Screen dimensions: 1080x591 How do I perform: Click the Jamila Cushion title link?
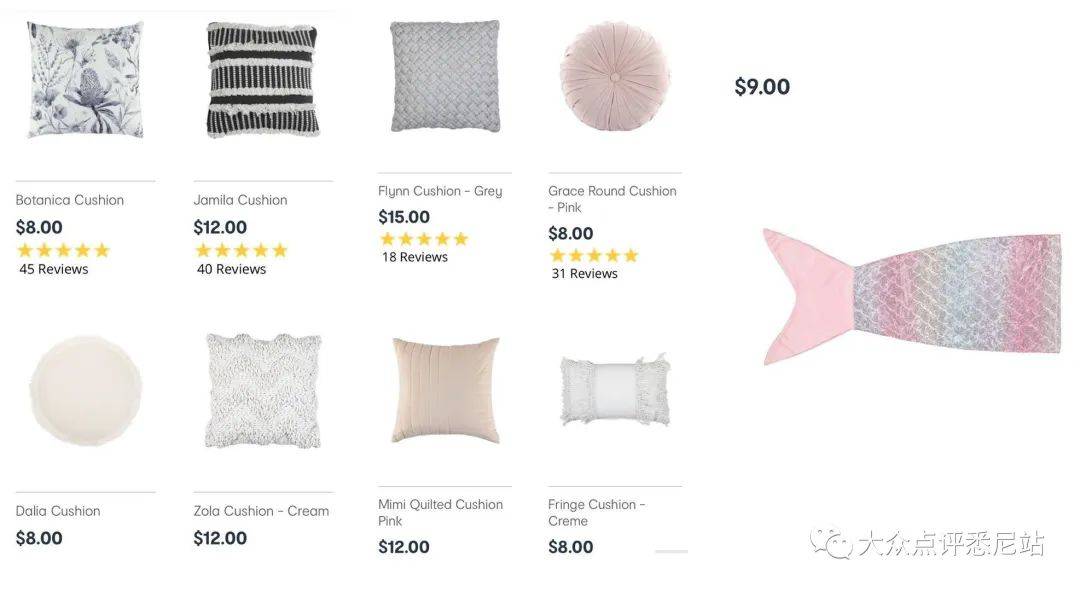240,200
